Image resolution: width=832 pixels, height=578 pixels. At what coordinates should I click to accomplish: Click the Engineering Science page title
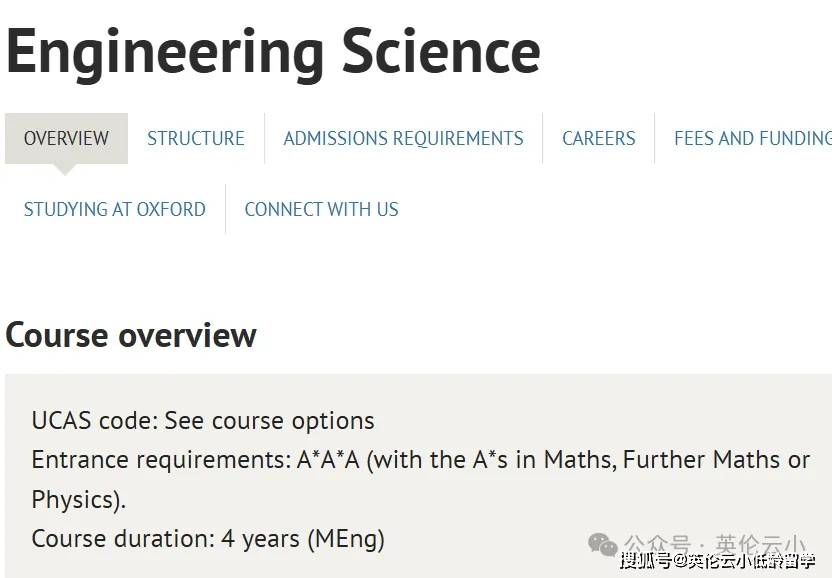point(273,52)
